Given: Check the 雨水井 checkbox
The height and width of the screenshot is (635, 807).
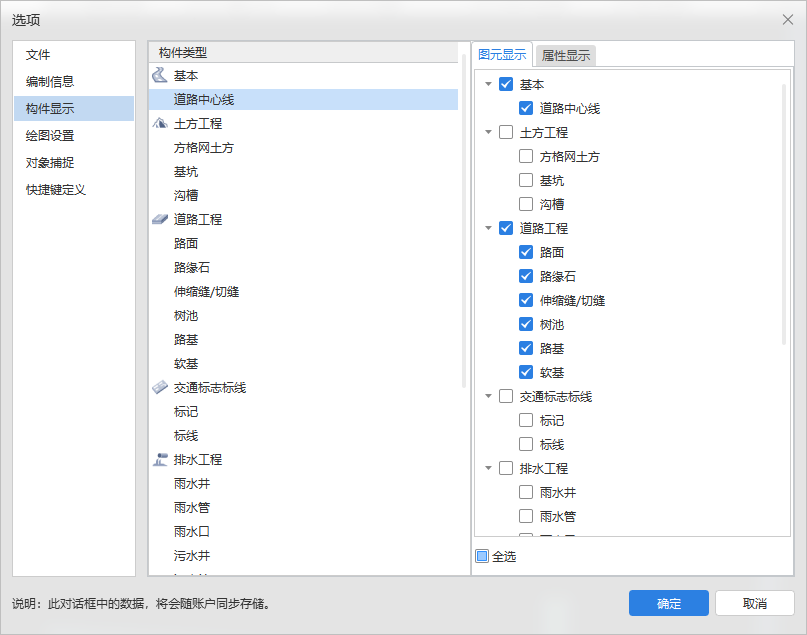Looking at the screenshot, I should [x=526, y=492].
